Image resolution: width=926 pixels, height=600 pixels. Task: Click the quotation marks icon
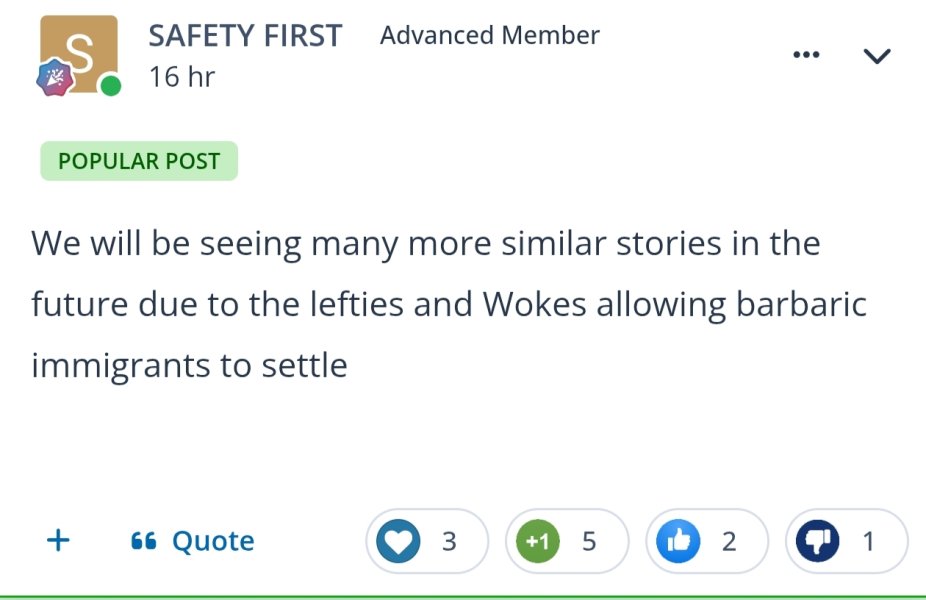point(144,540)
